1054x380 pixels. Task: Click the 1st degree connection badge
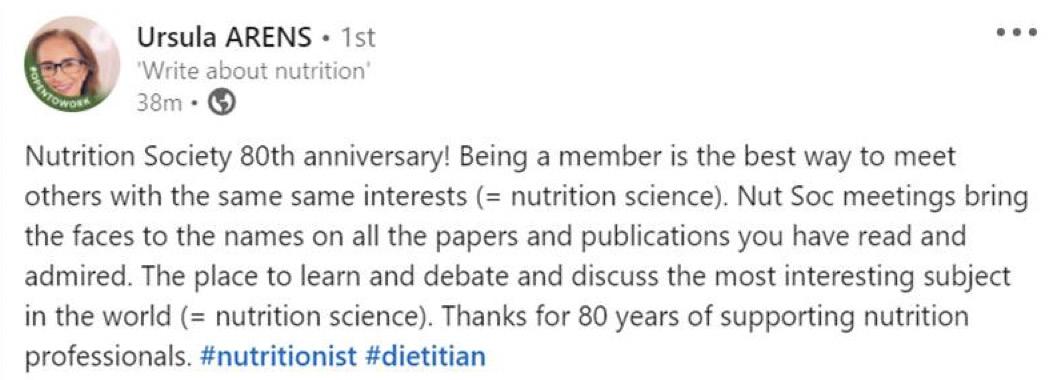[x=358, y=38]
